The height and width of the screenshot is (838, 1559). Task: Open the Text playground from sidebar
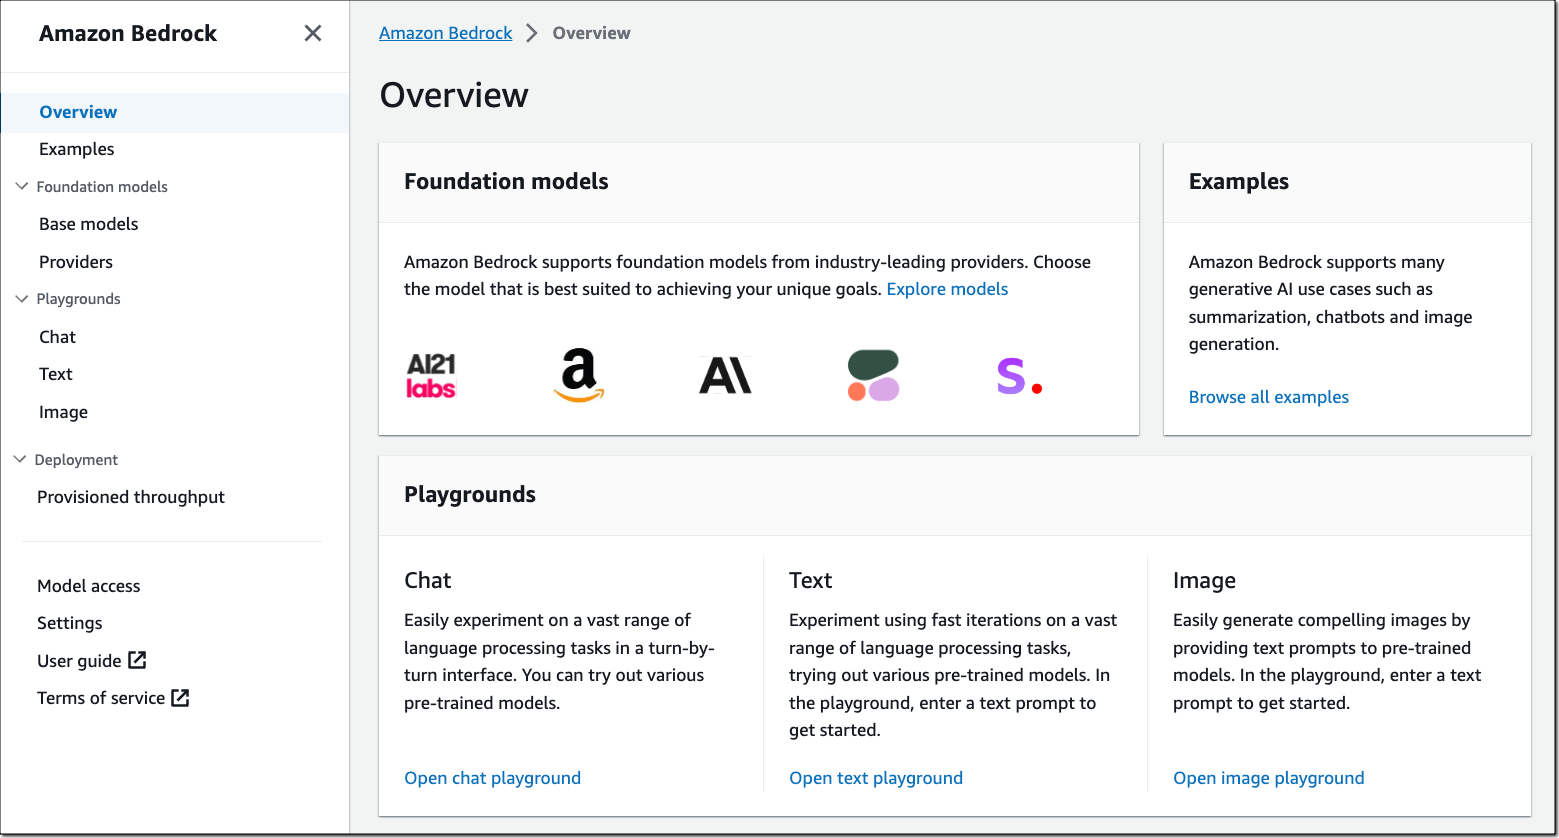pyautogui.click(x=56, y=374)
